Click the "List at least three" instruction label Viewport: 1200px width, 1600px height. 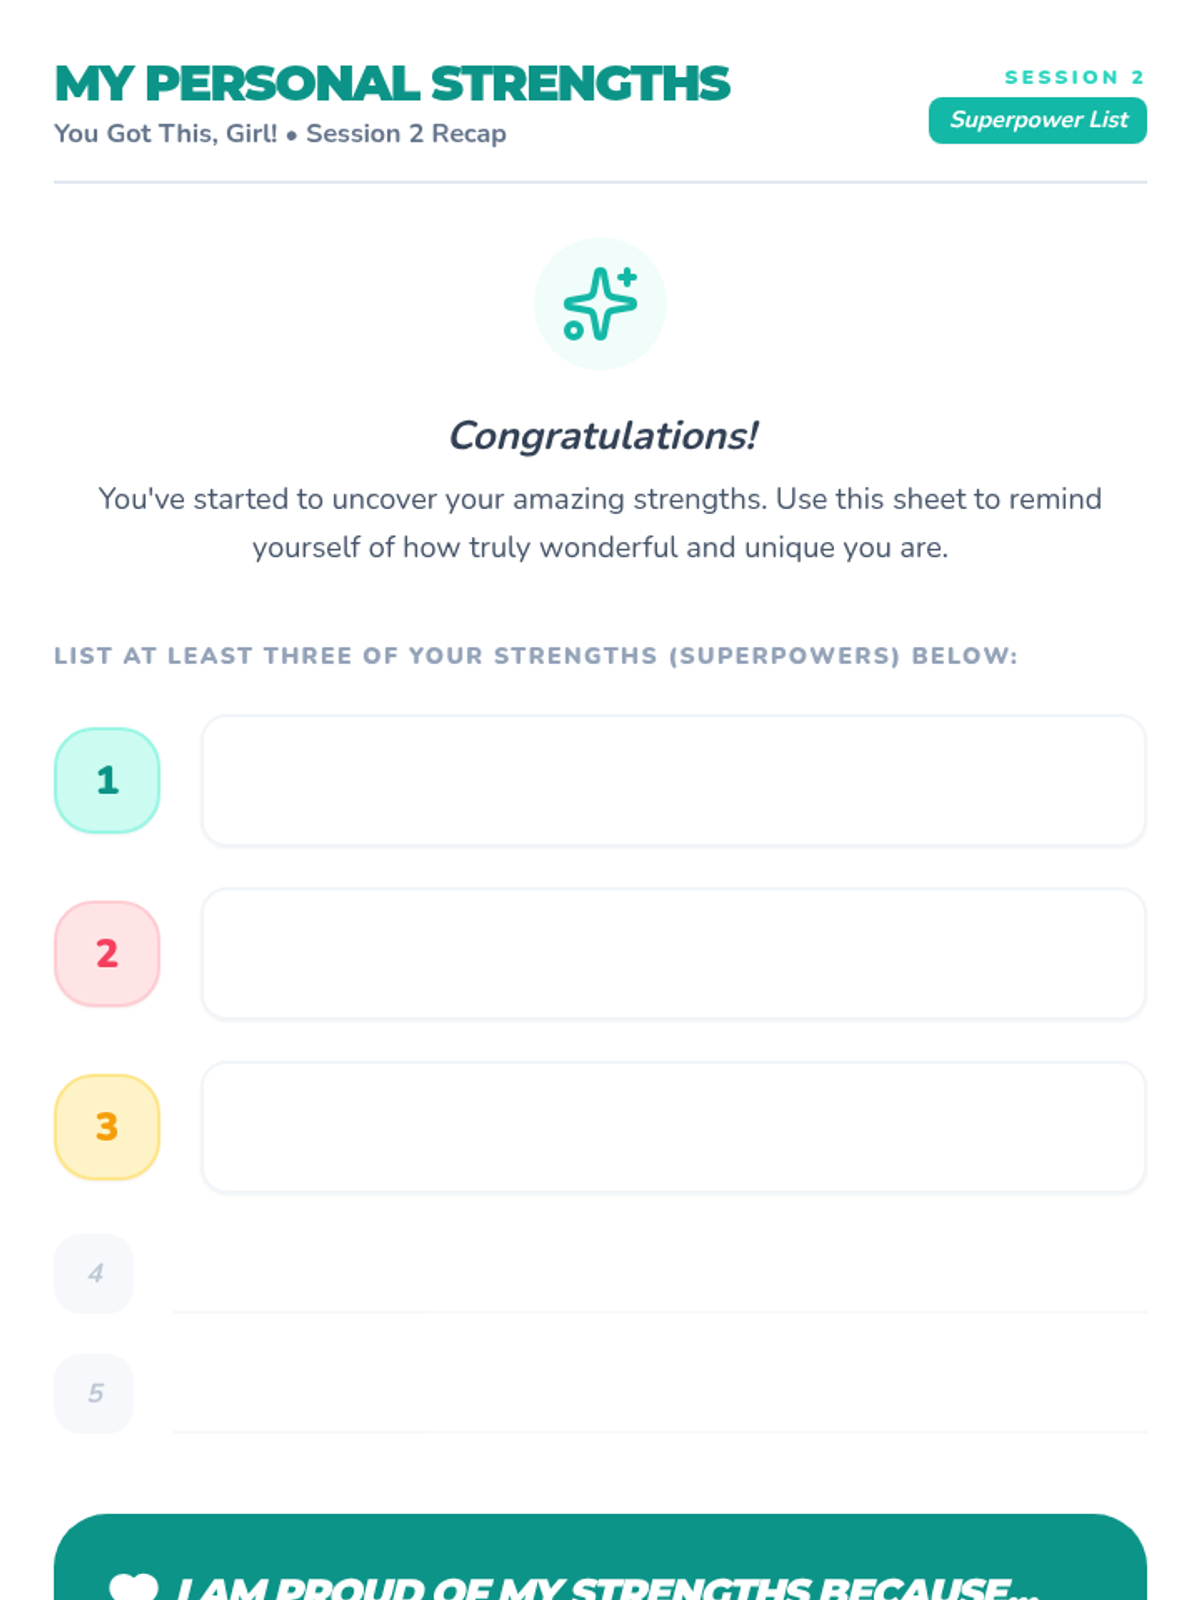point(535,656)
